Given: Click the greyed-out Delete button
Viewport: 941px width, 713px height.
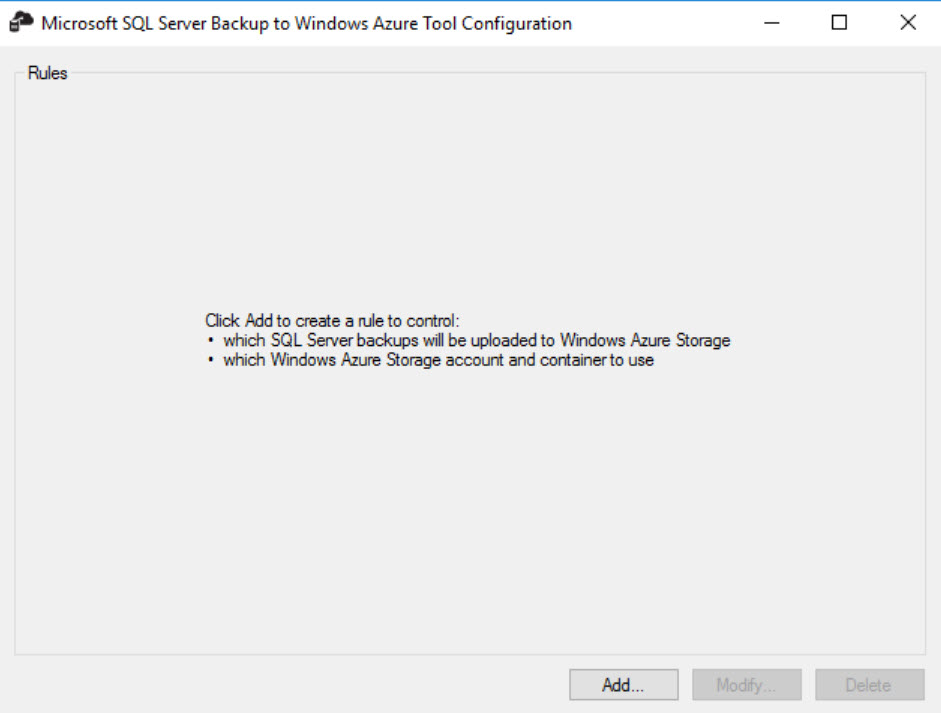Looking at the screenshot, I should pyautogui.click(x=870, y=685).
